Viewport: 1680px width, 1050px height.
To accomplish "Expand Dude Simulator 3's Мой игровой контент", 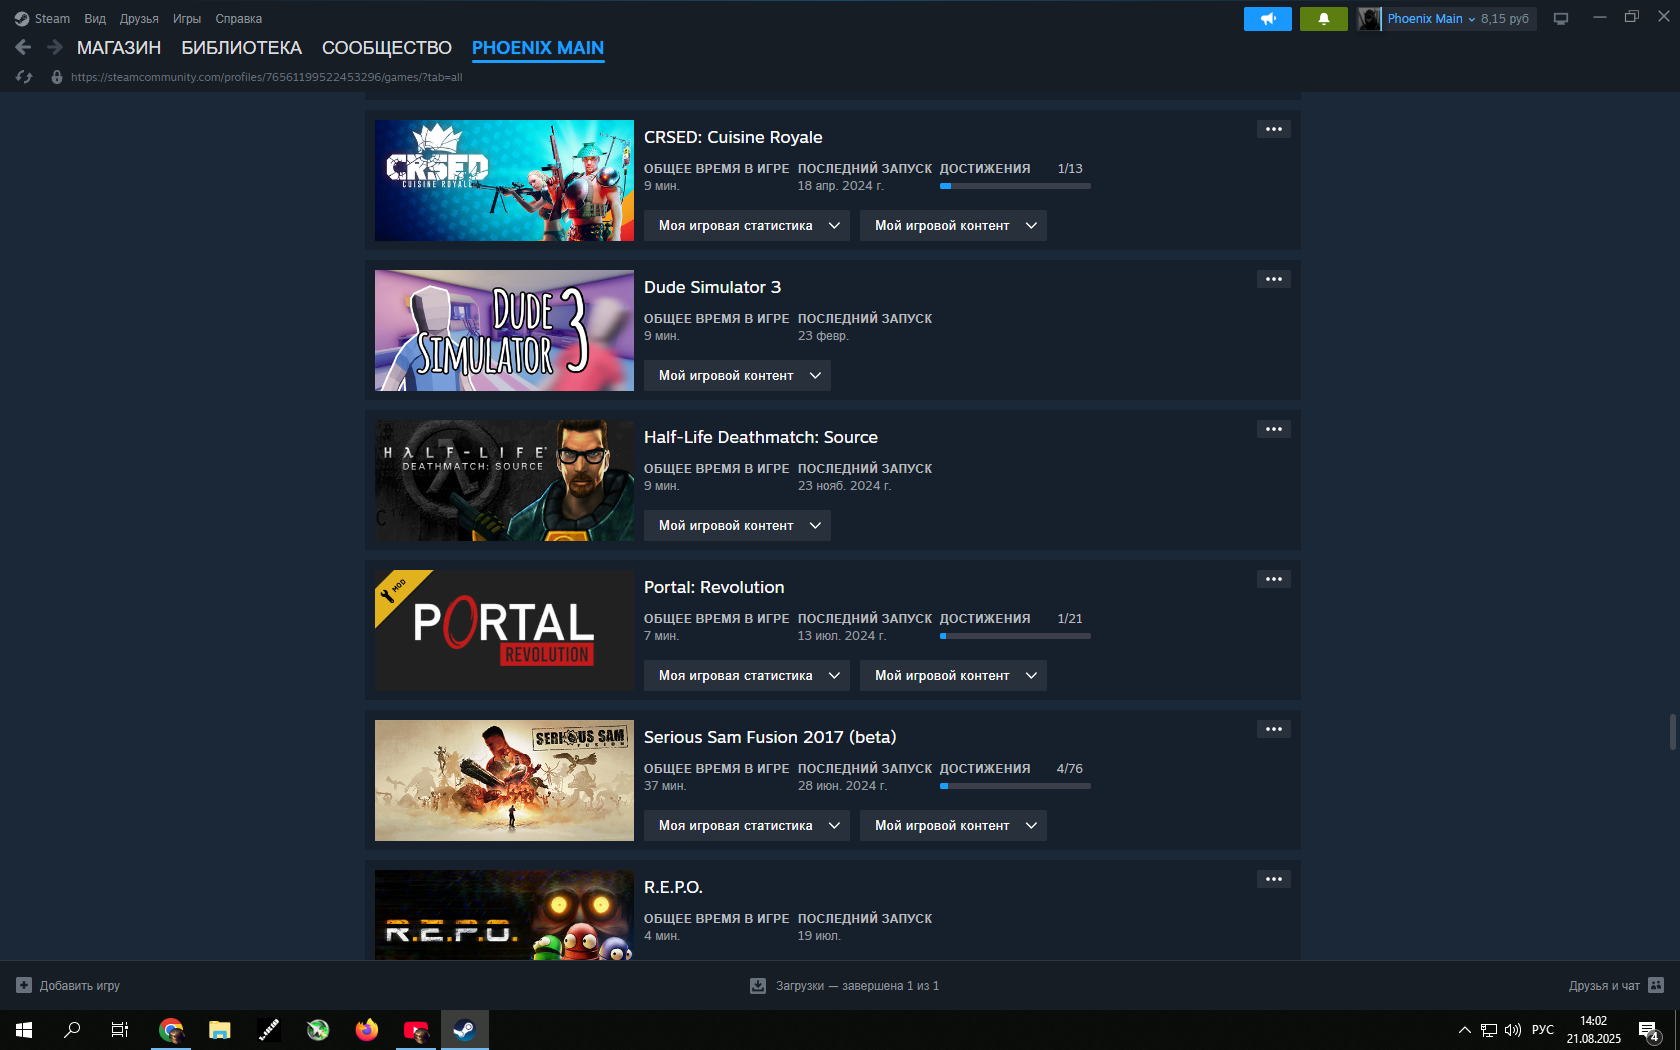I will pyautogui.click(x=737, y=376).
